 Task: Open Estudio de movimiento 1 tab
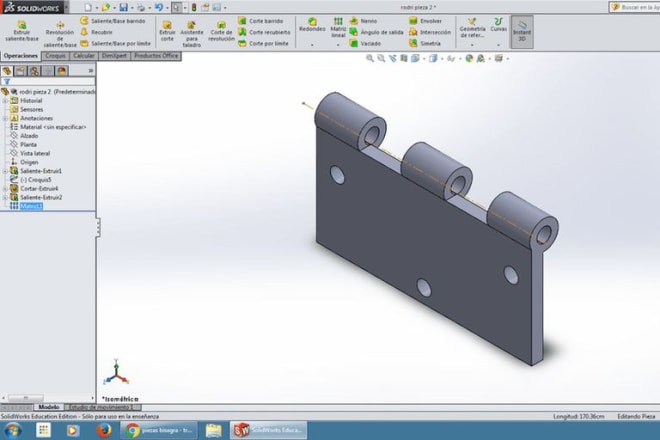click(x=103, y=407)
